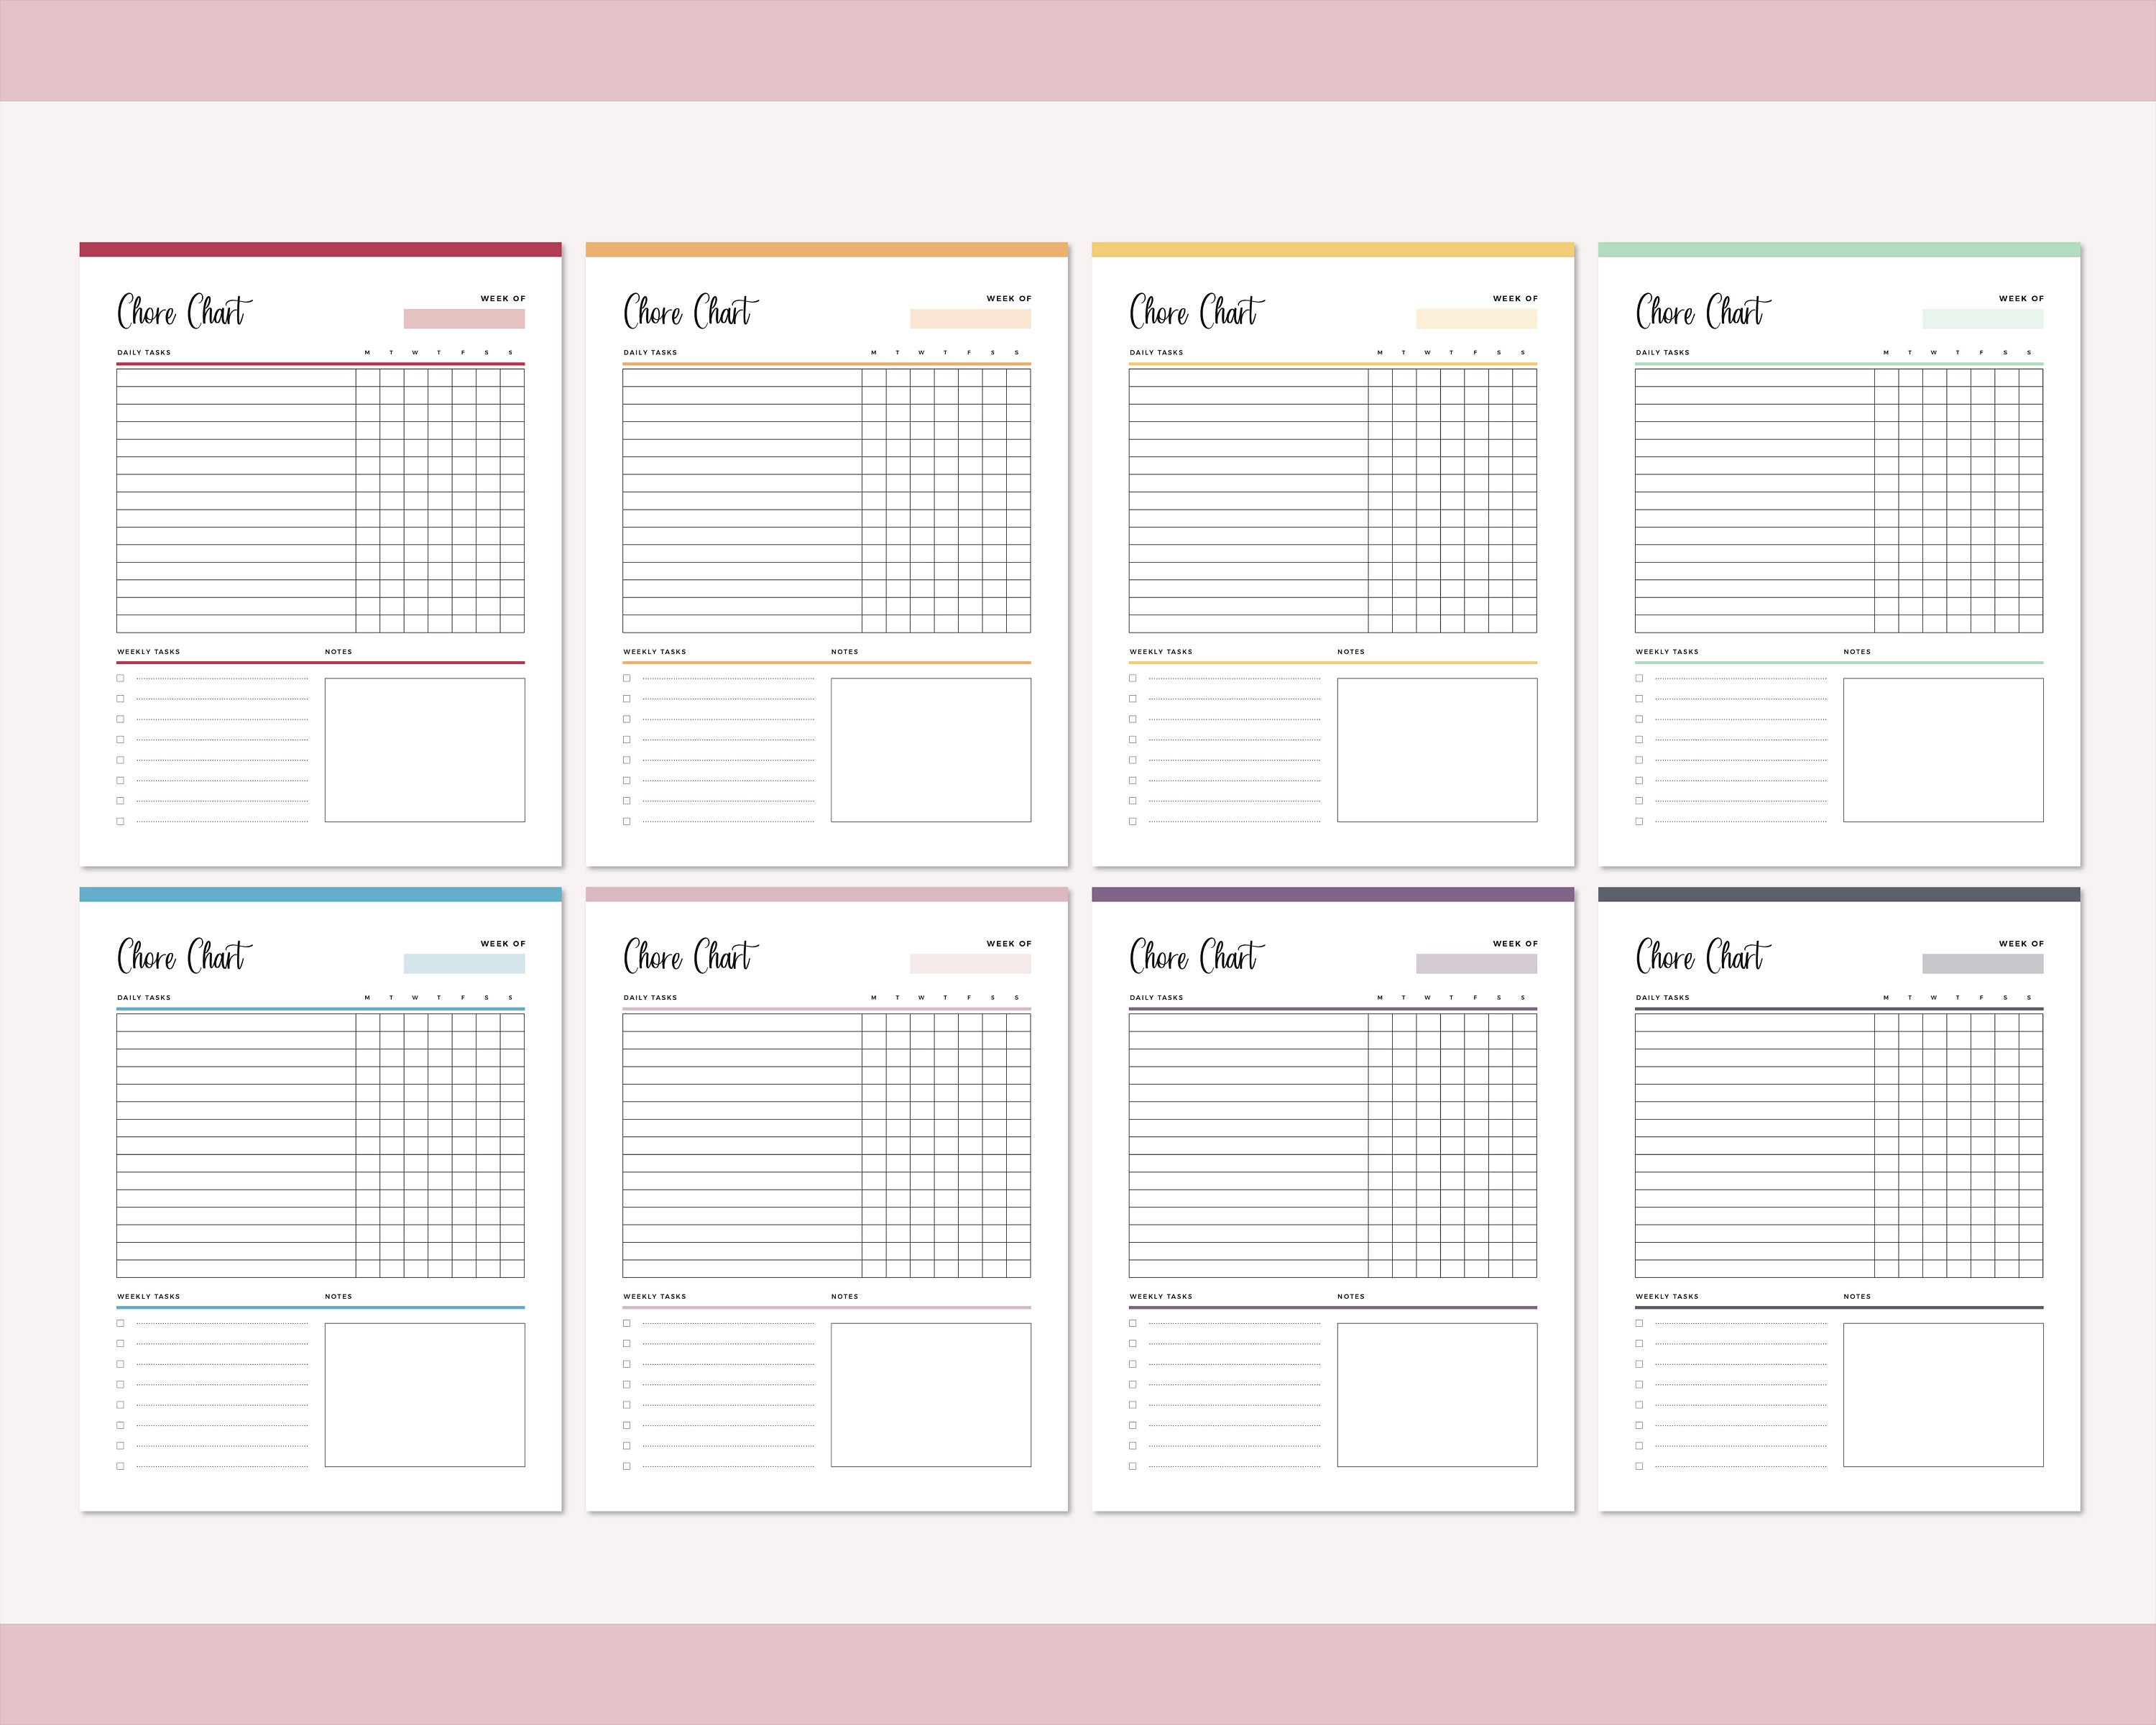This screenshot has height=1725, width=2156.
Task: Tick the first weekly task checkbox on the red chart
Action: pyautogui.click(x=120, y=678)
